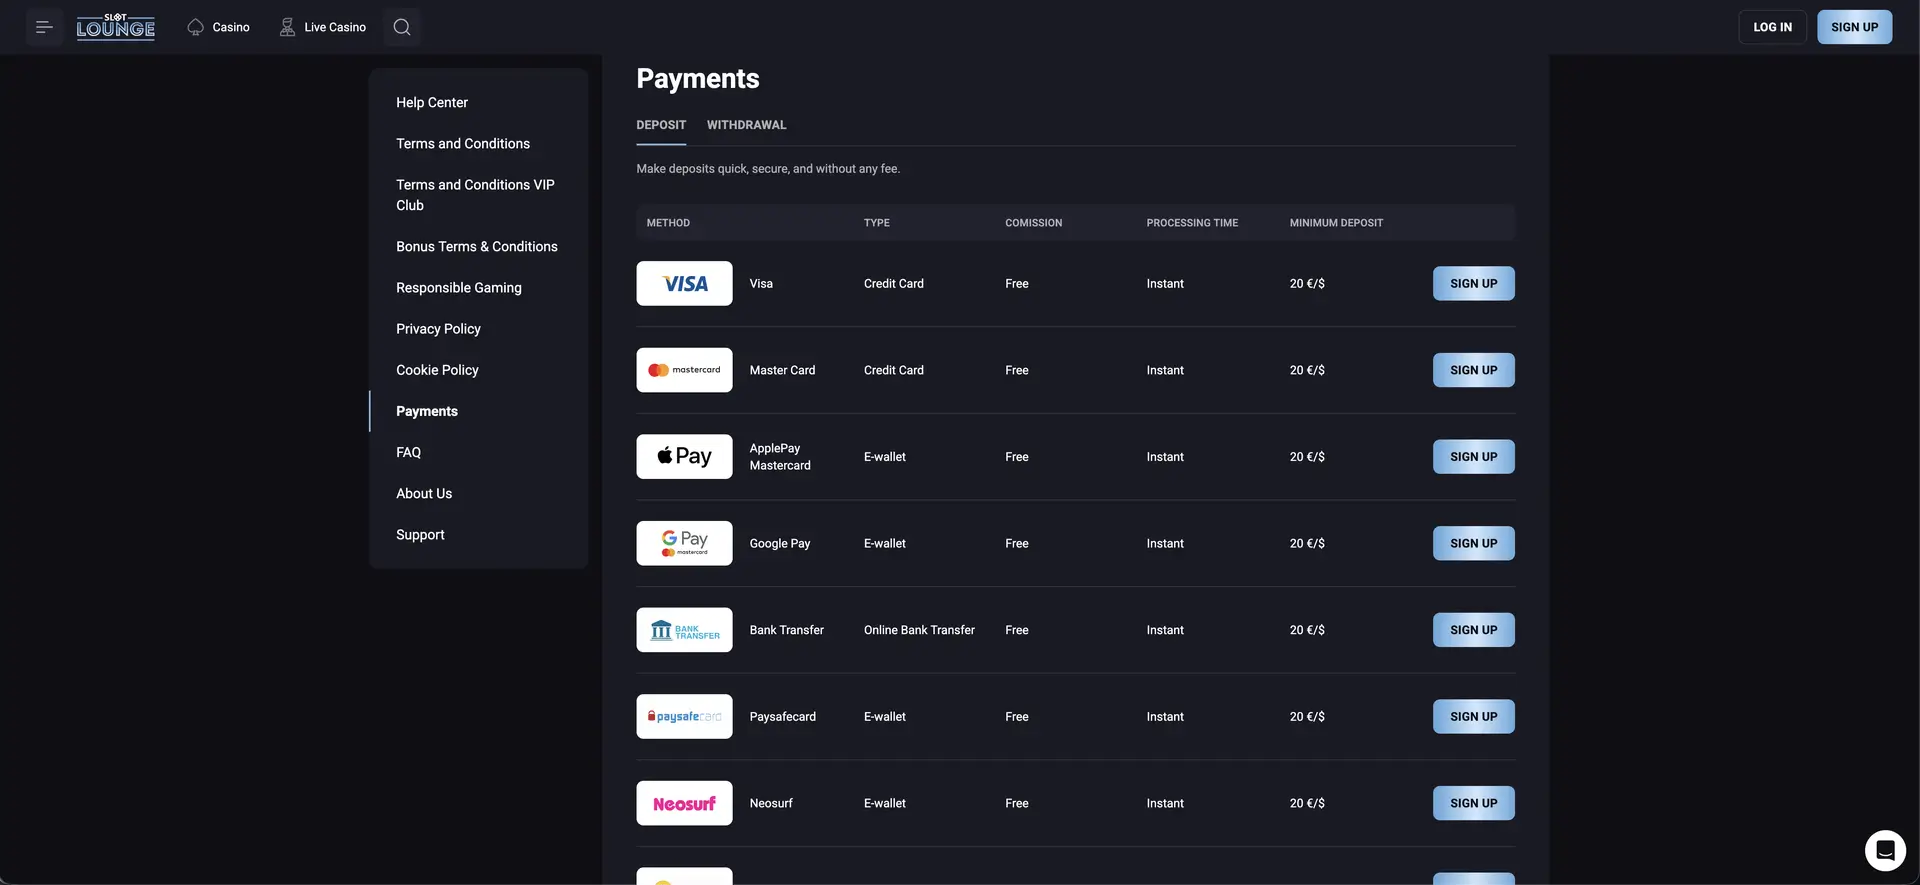Image resolution: width=1920 pixels, height=885 pixels.
Task: Click SIGN UP in ApplePay row
Action: (x=1473, y=457)
